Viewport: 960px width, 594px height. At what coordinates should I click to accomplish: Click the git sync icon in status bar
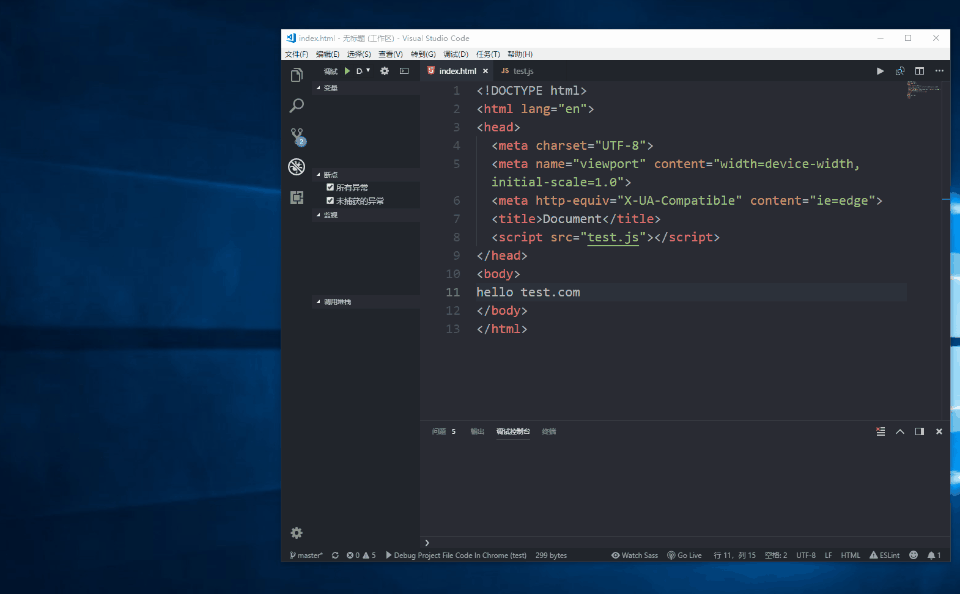(x=335, y=555)
